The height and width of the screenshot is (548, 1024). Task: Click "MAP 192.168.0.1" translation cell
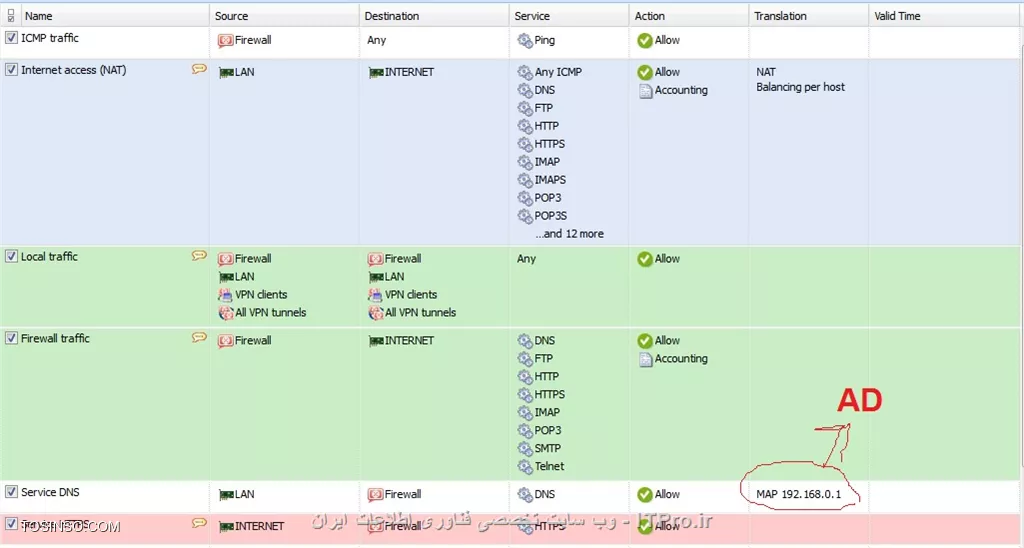click(799, 494)
